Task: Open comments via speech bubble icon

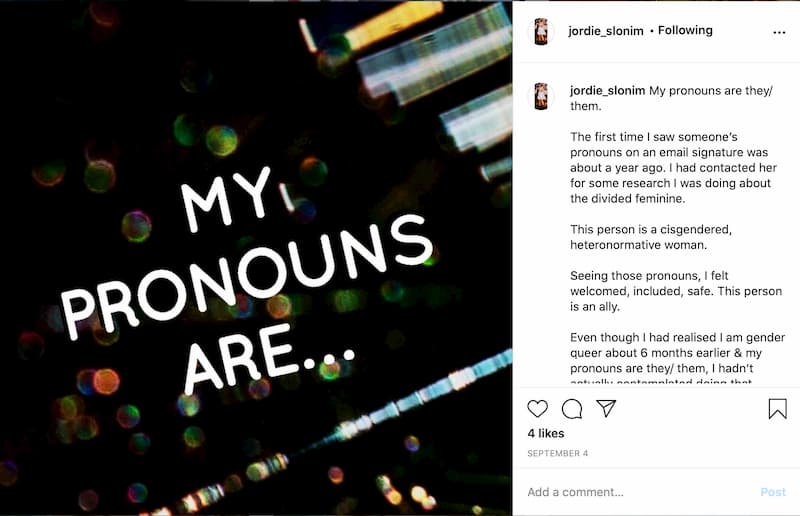Action: (571, 409)
